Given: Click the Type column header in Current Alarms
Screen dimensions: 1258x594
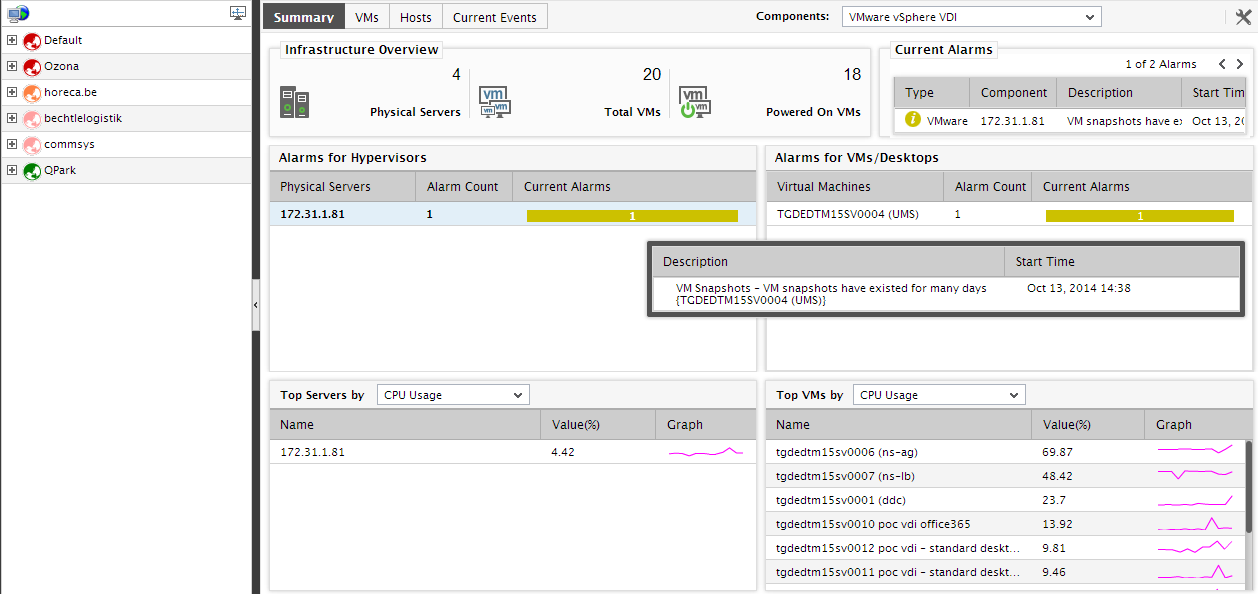Looking at the screenshot, I should point(932,93).
